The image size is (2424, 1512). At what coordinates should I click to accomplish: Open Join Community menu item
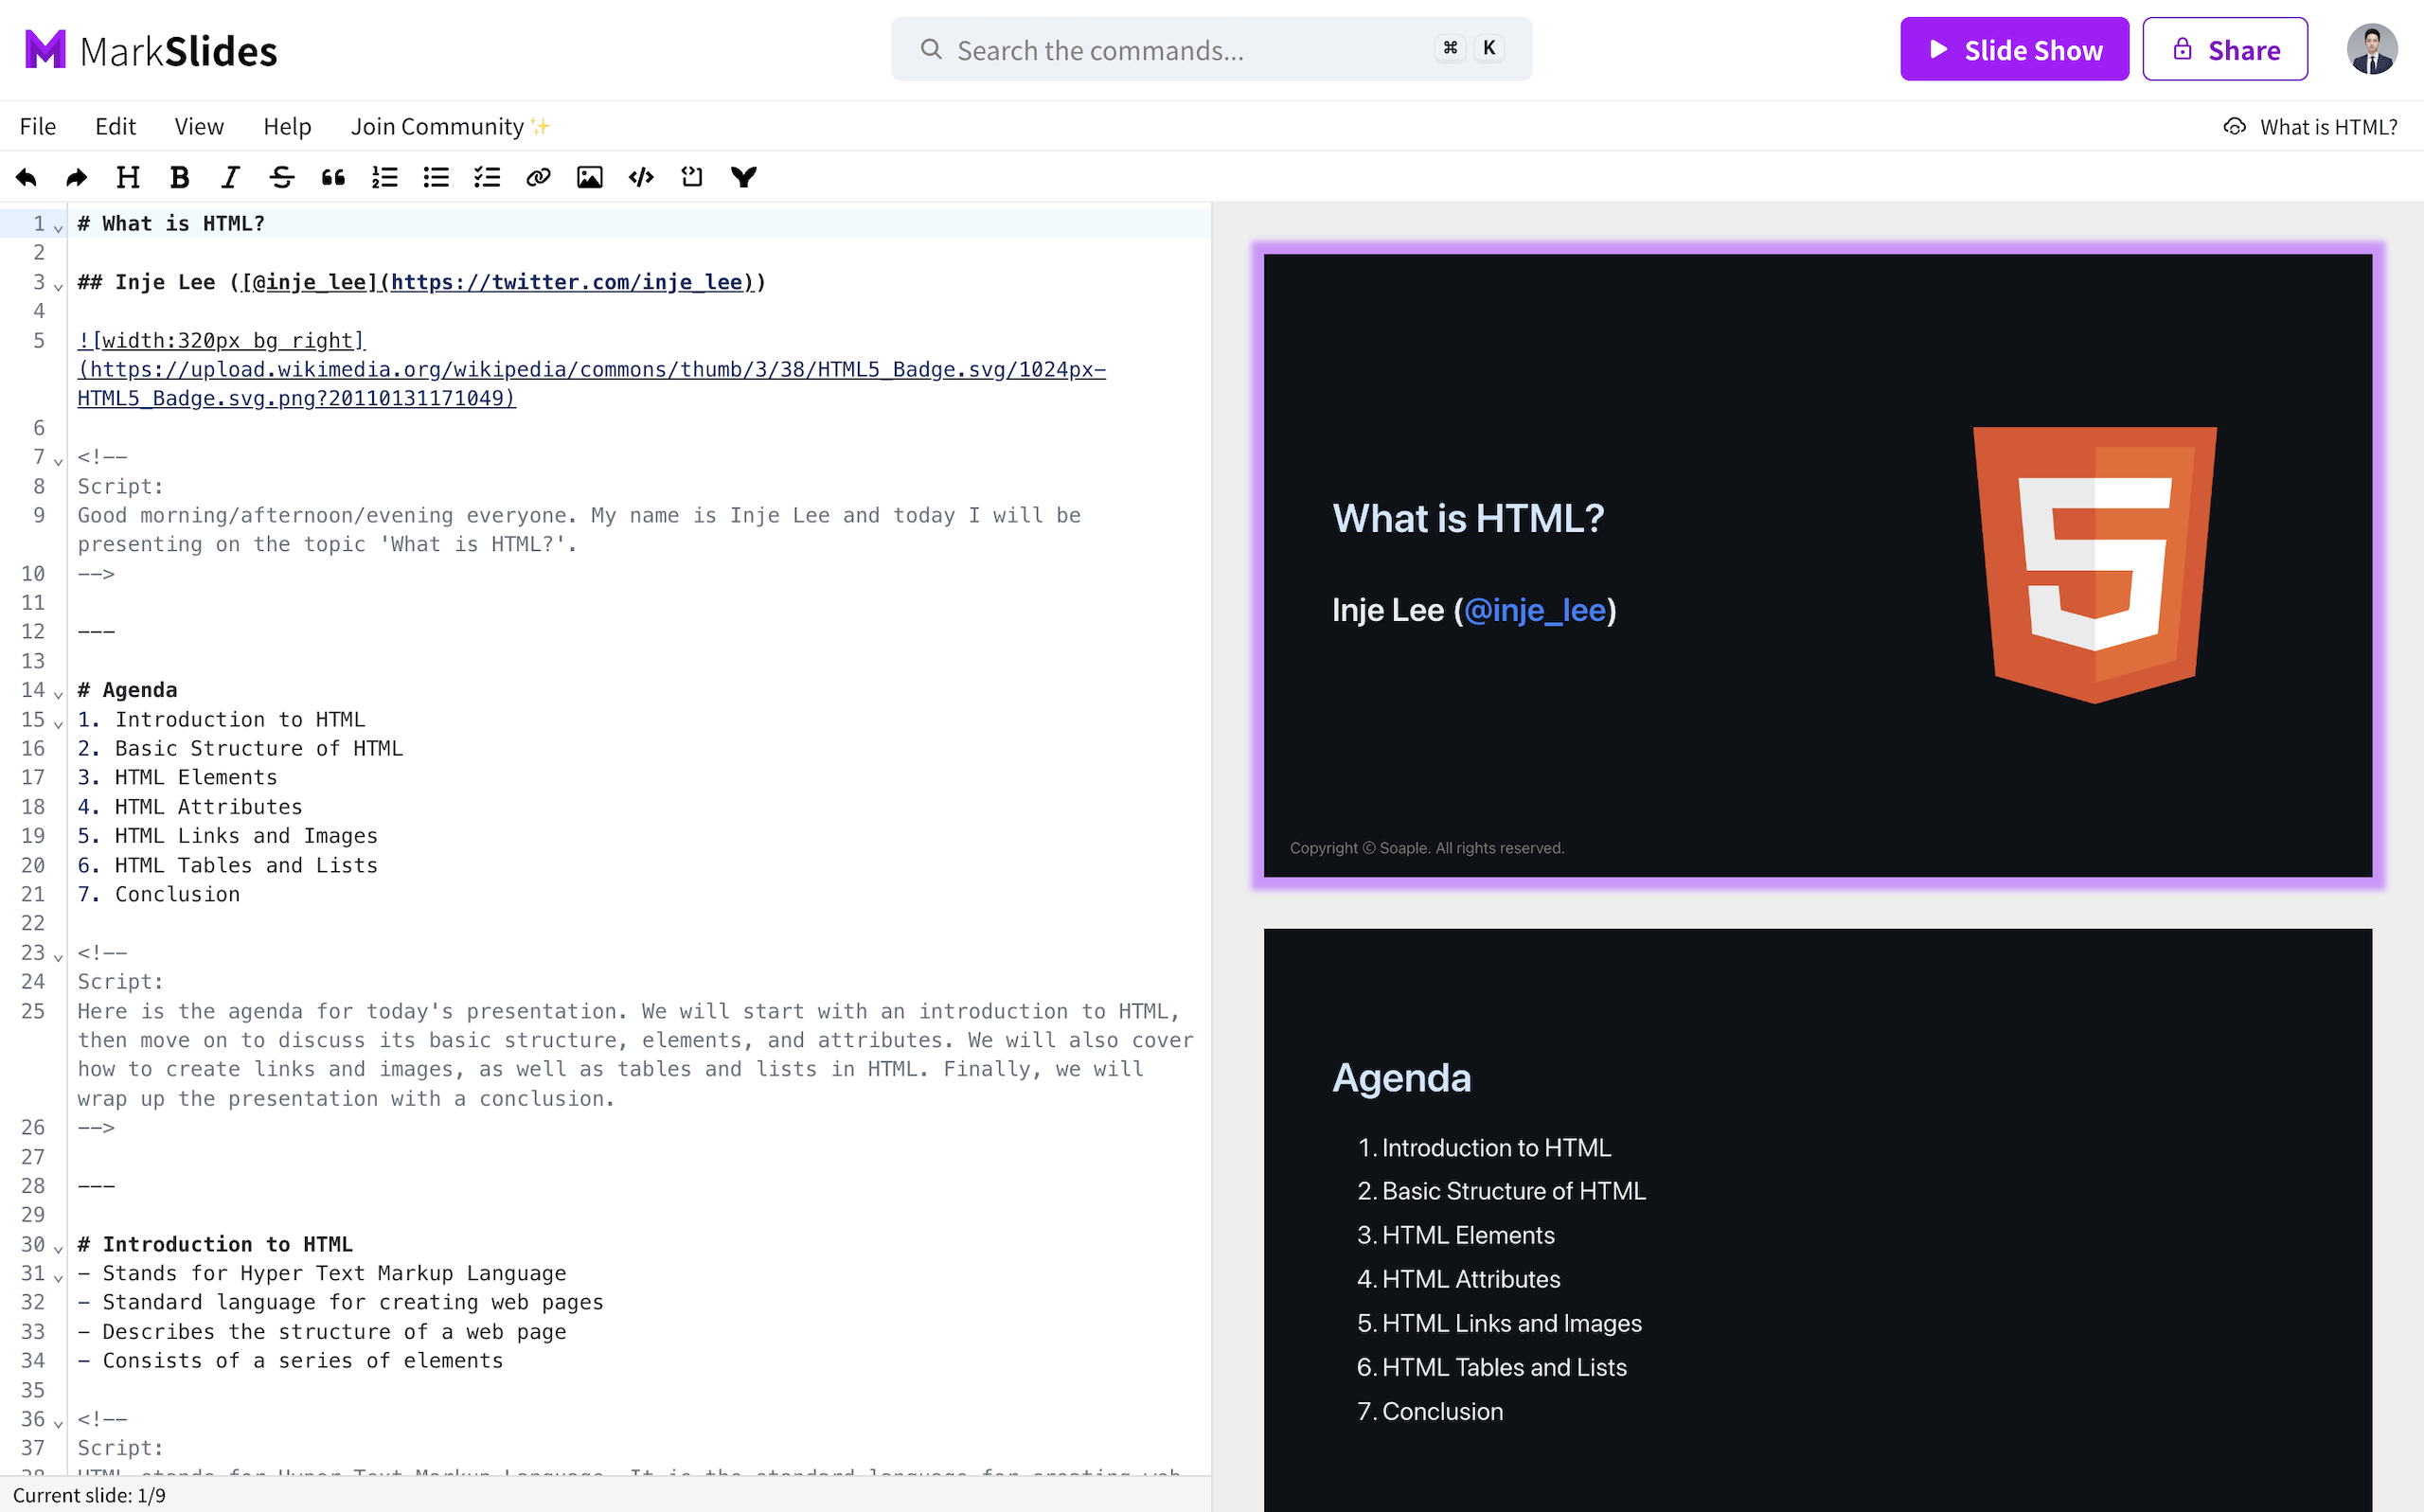tap(450, 127)
